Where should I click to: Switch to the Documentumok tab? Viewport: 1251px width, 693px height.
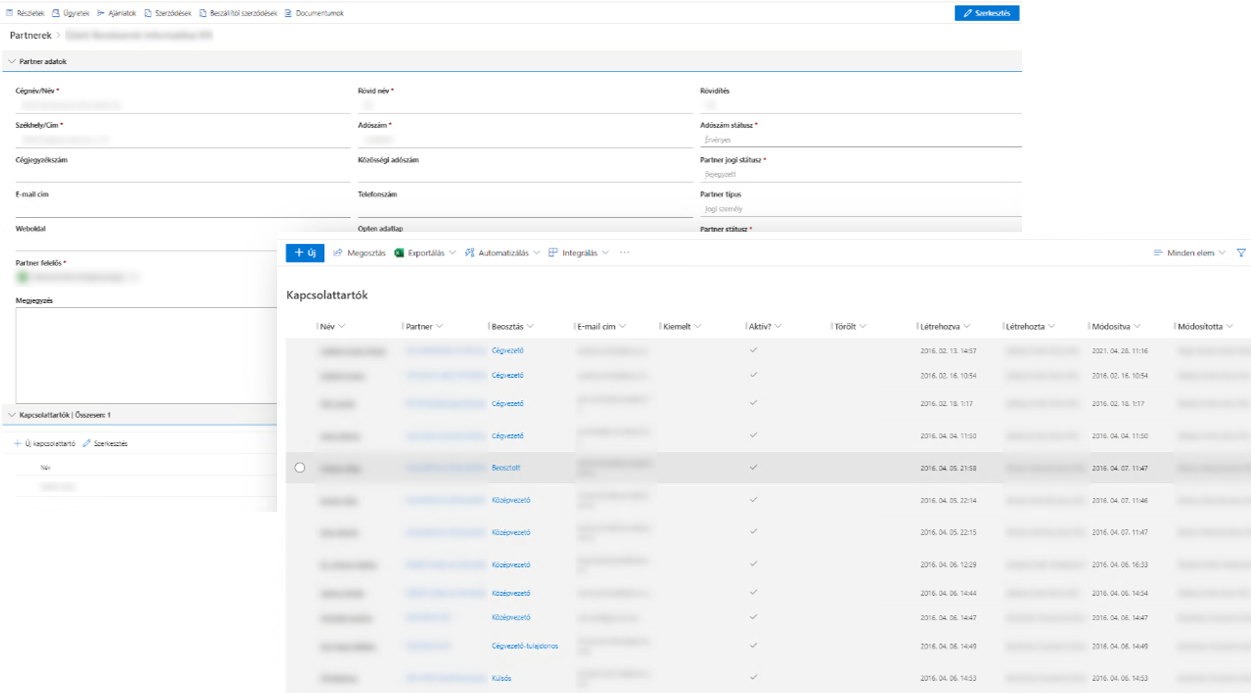point(314,13)
